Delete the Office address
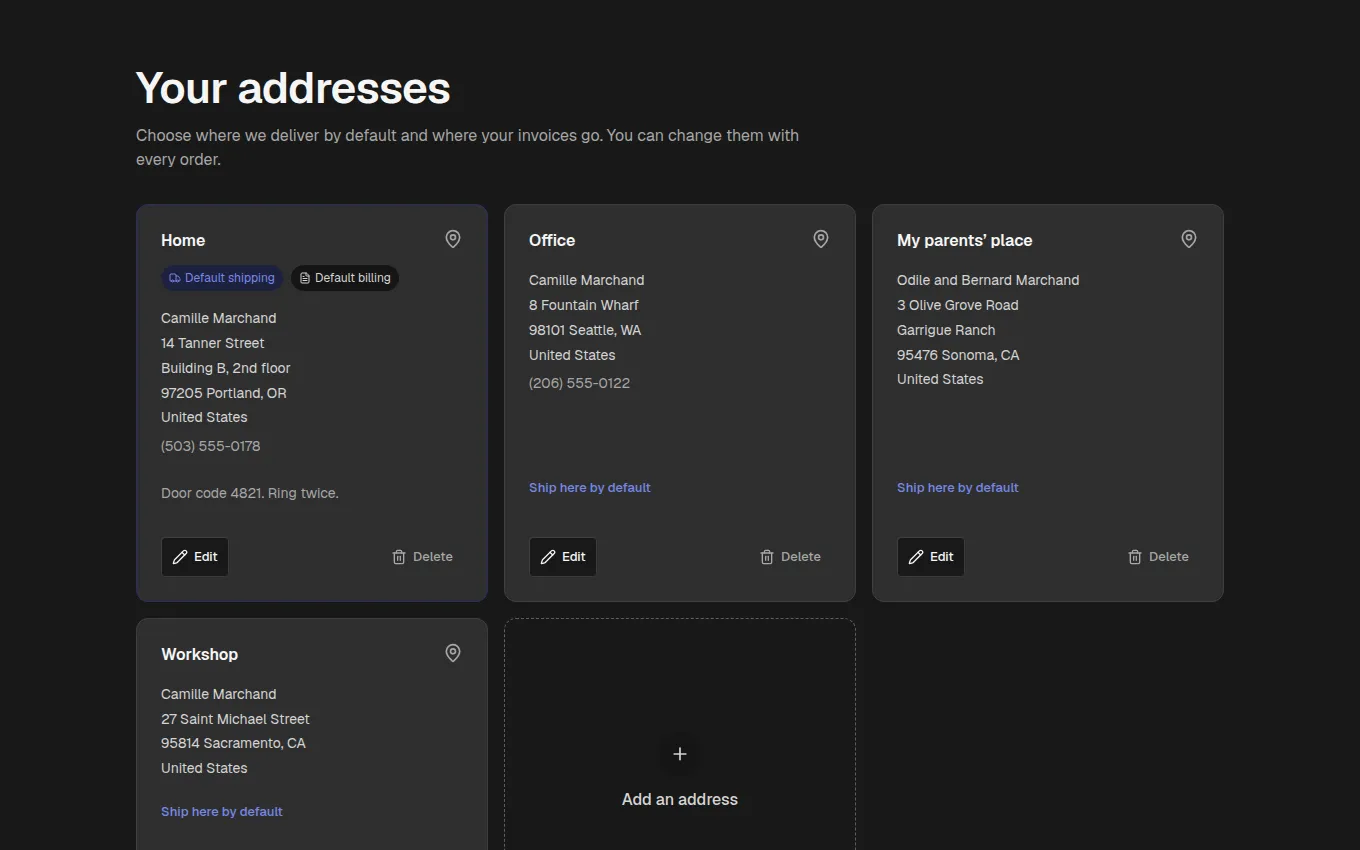 click(791, 557)
